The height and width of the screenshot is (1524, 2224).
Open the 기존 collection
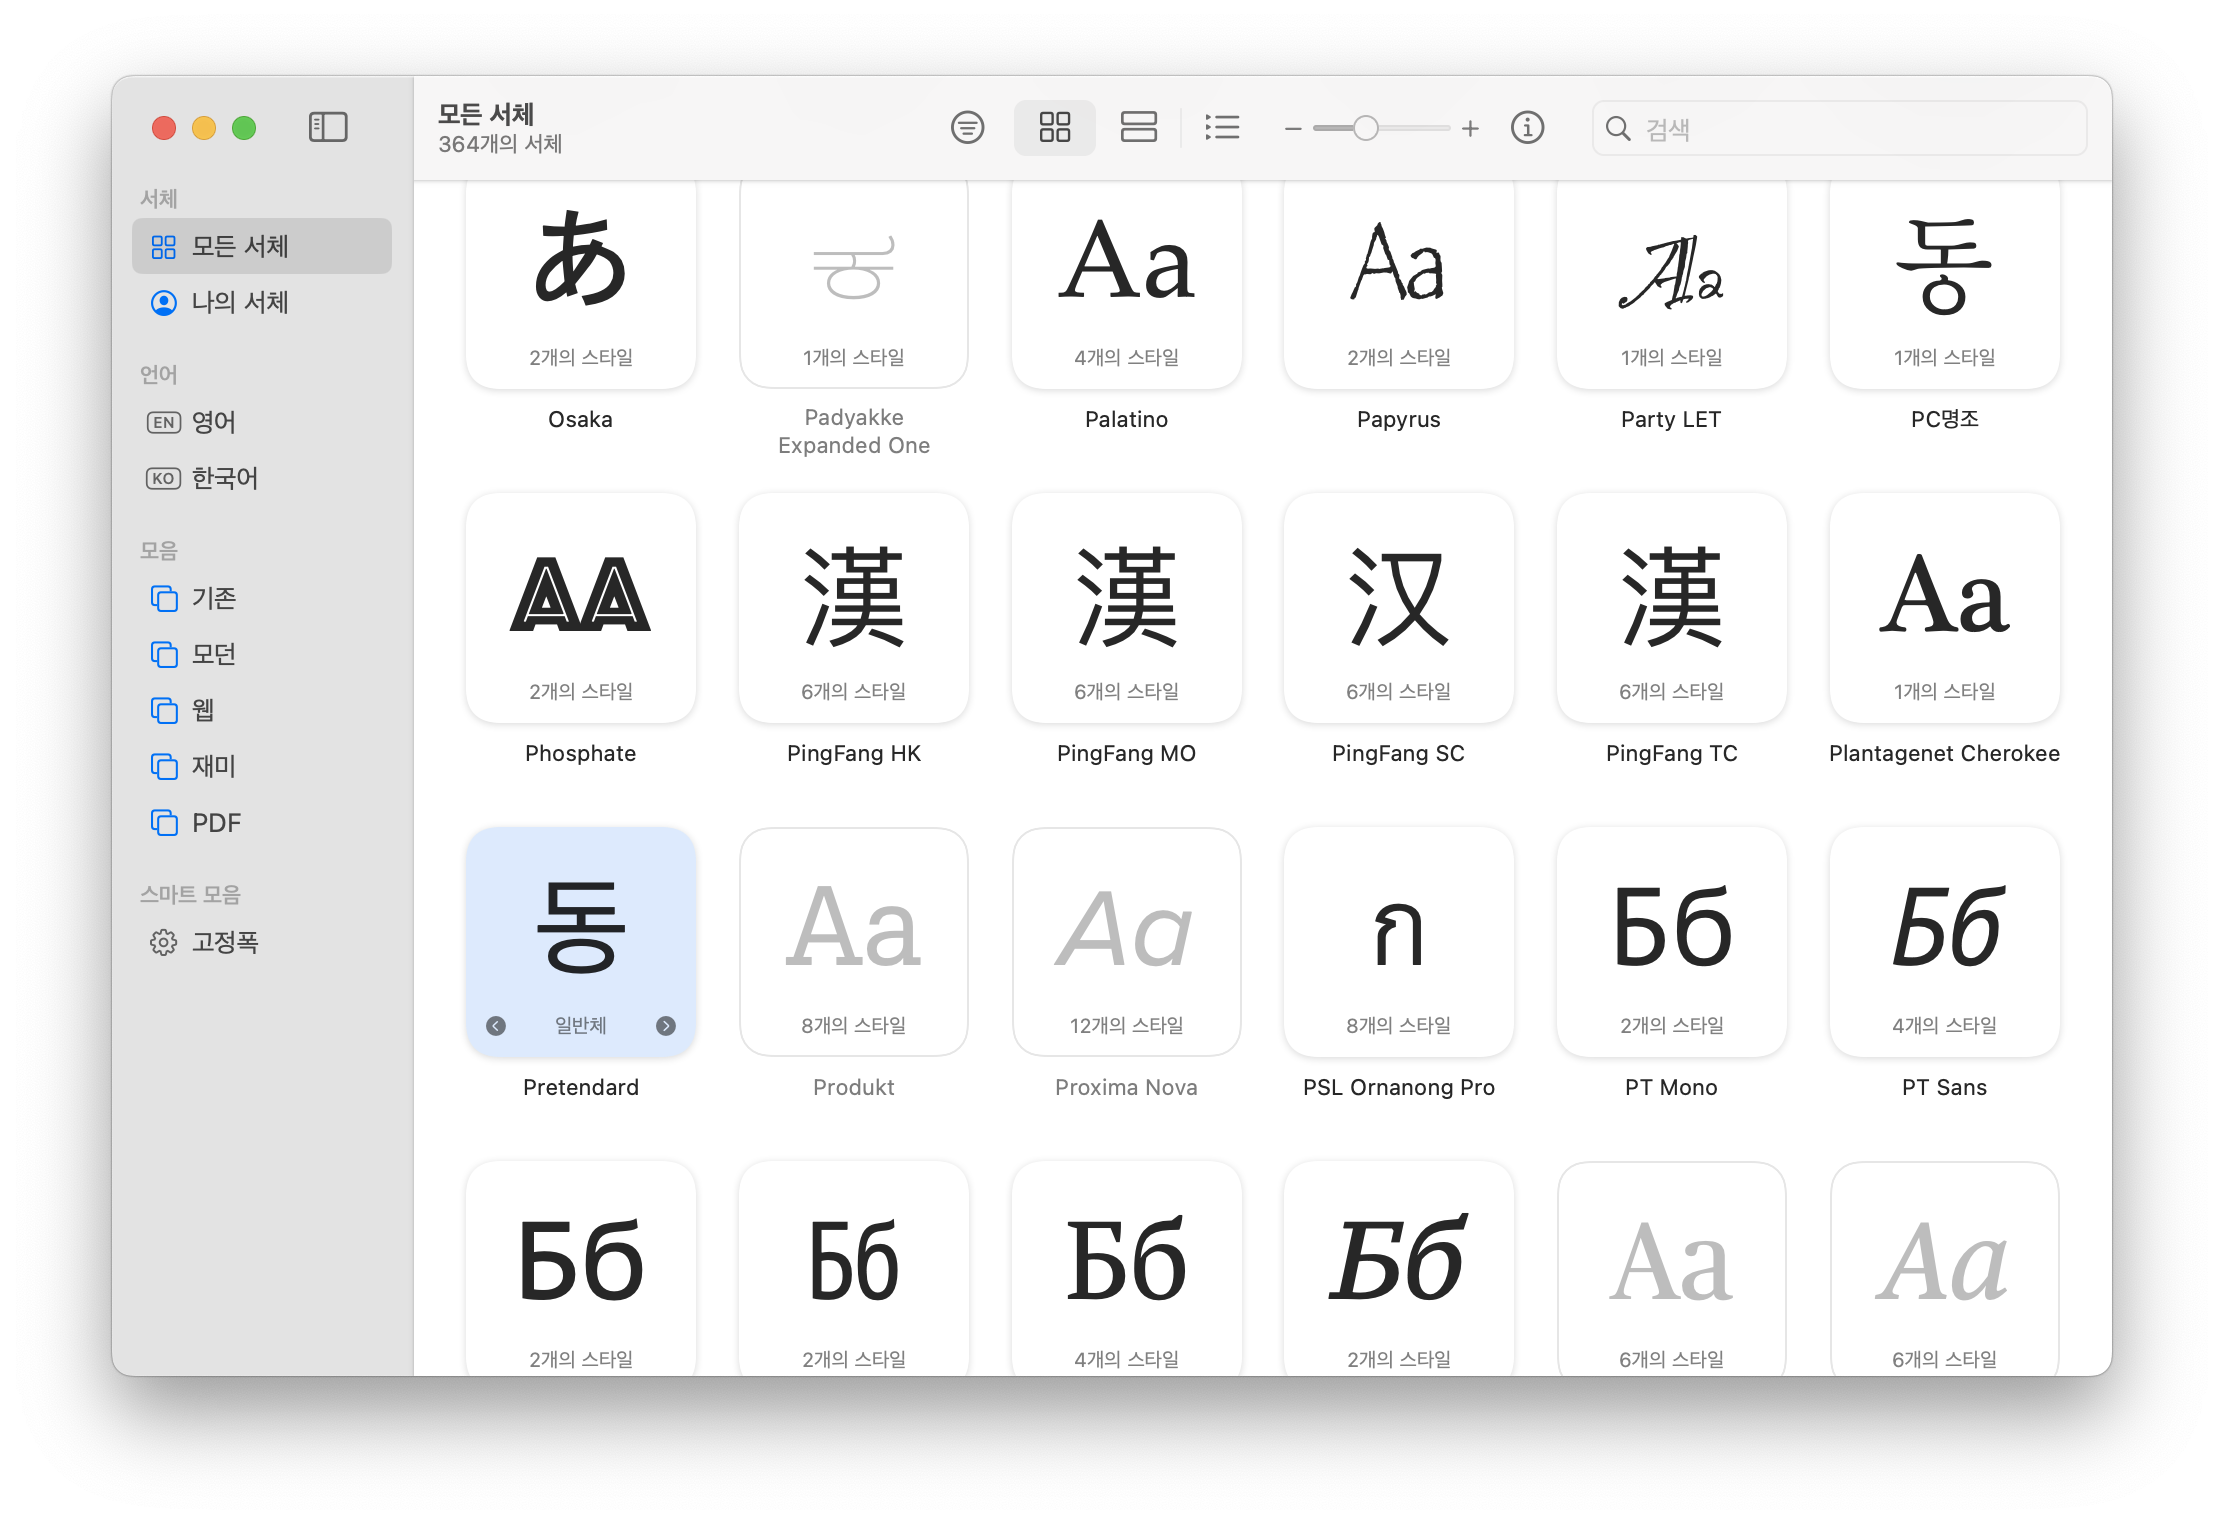click(262, 598)
